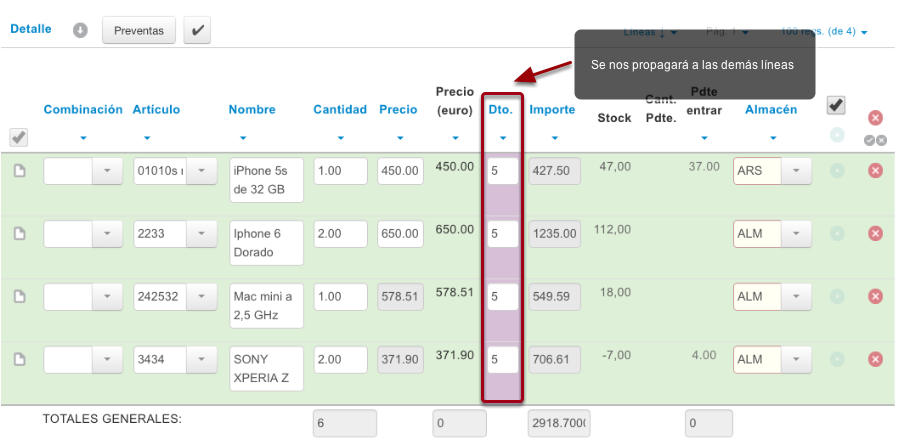This screenshot has width=898, height=441.
Task: Open the document icon on iPhone 5s row
Action: point(19,171)
